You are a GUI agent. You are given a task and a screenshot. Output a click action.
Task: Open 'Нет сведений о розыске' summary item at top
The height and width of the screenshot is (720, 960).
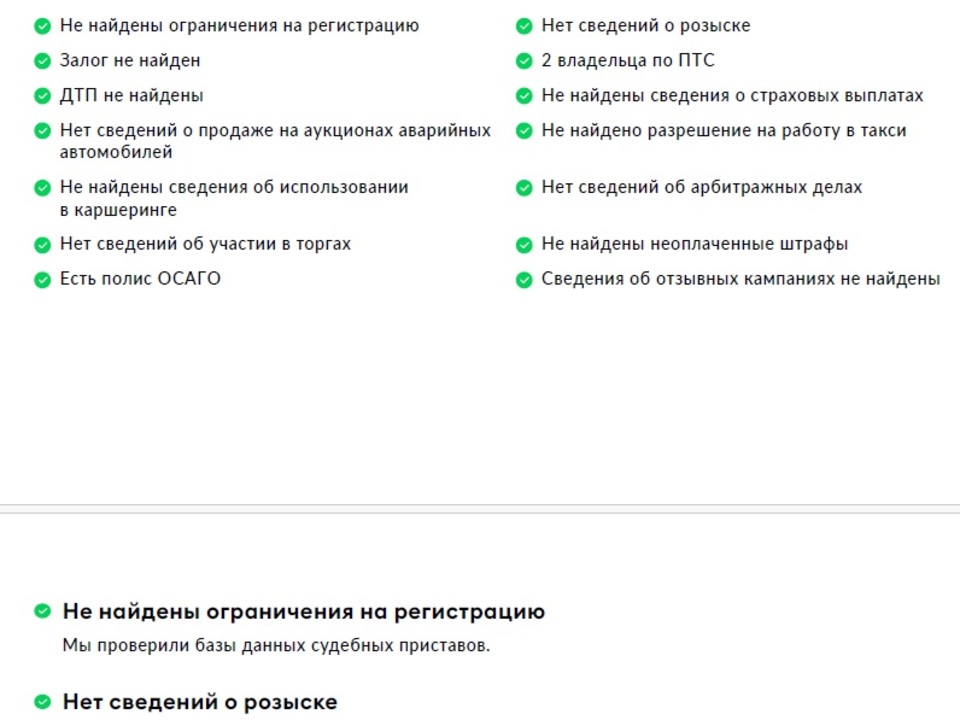pos(645,26)
